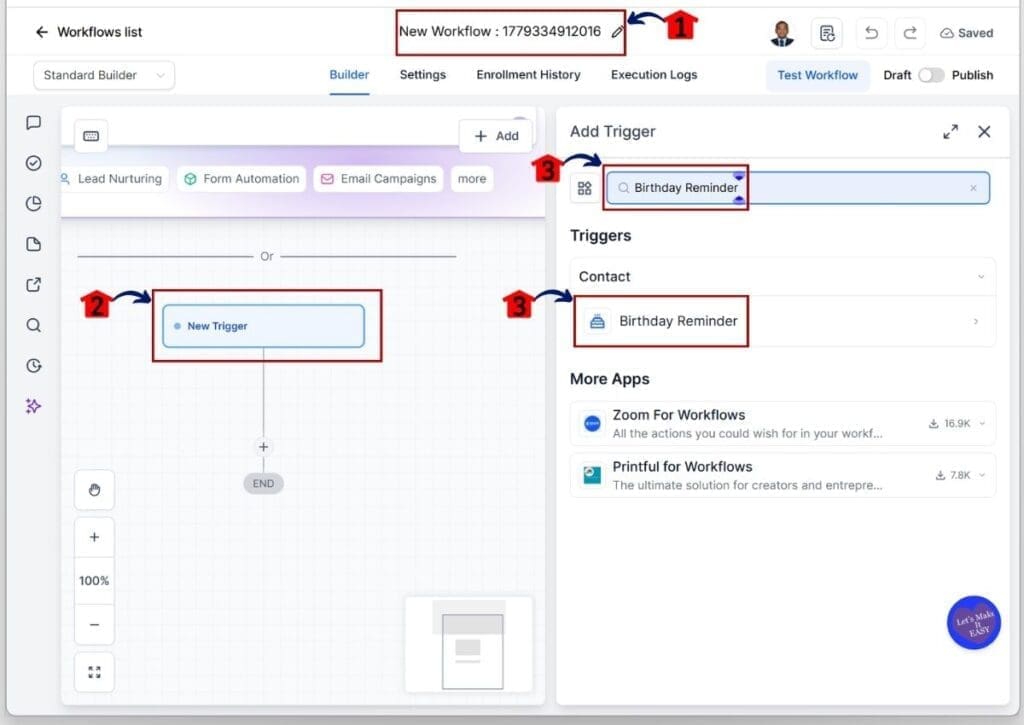
Task: Click Test Workflow button
Action: pyautogui.click(x=818, y=75)
